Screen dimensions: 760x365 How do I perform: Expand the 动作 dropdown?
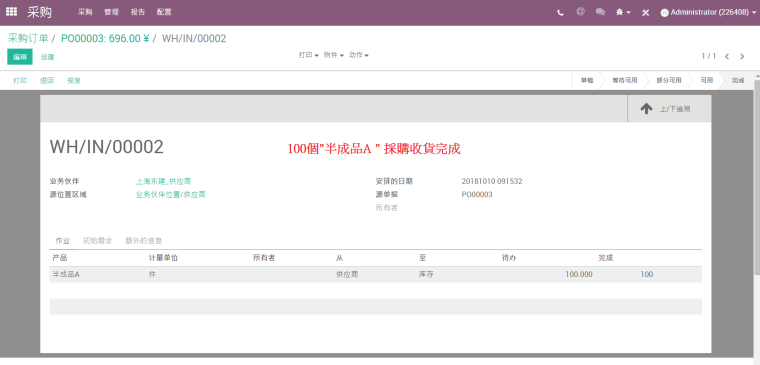pos(359,55)
